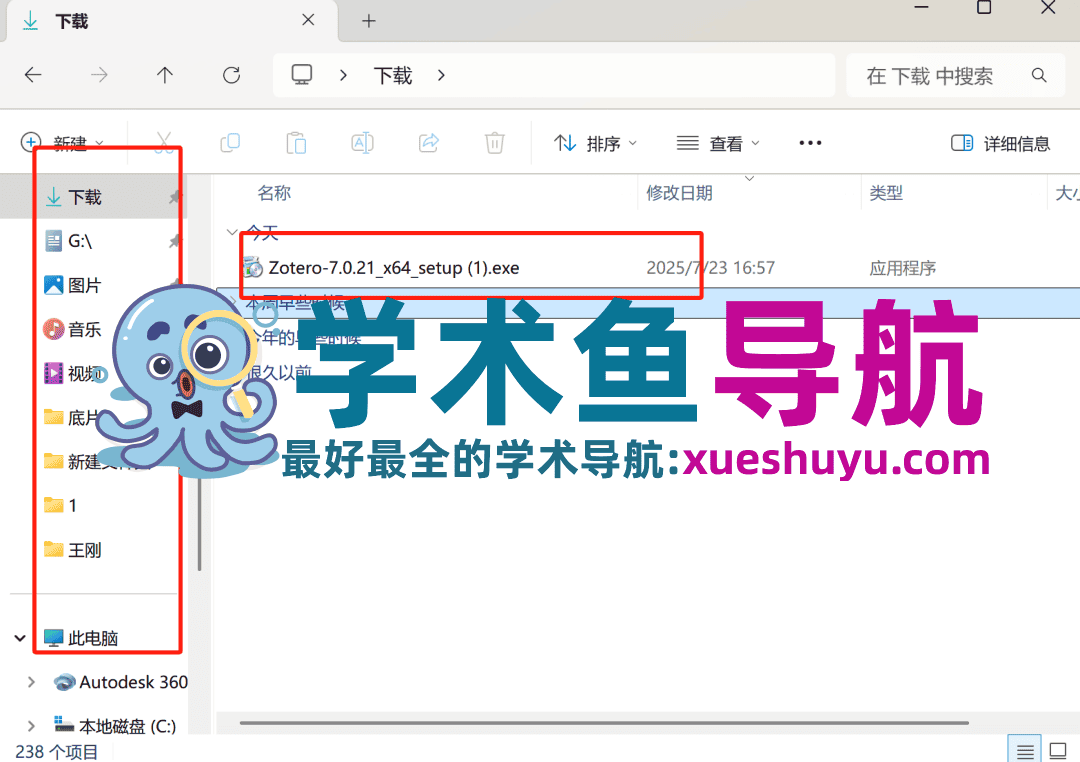Pin focus by clicking 下载 sidebar pin icon
The image size is (1080, 762).
pos(175,196)
